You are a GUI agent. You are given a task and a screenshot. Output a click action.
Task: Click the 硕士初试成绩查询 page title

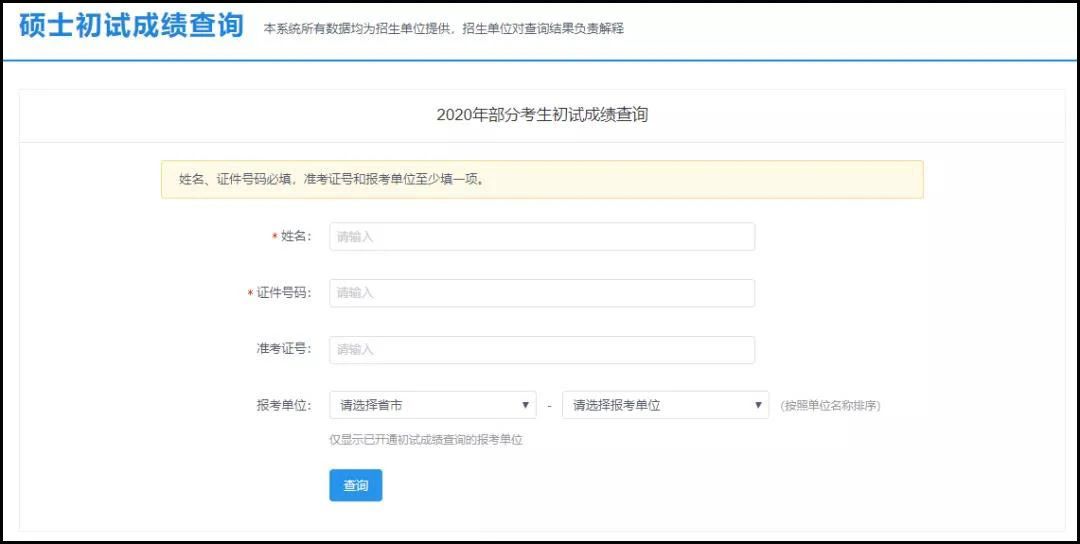pyautogui.click(x=131, y=27)
